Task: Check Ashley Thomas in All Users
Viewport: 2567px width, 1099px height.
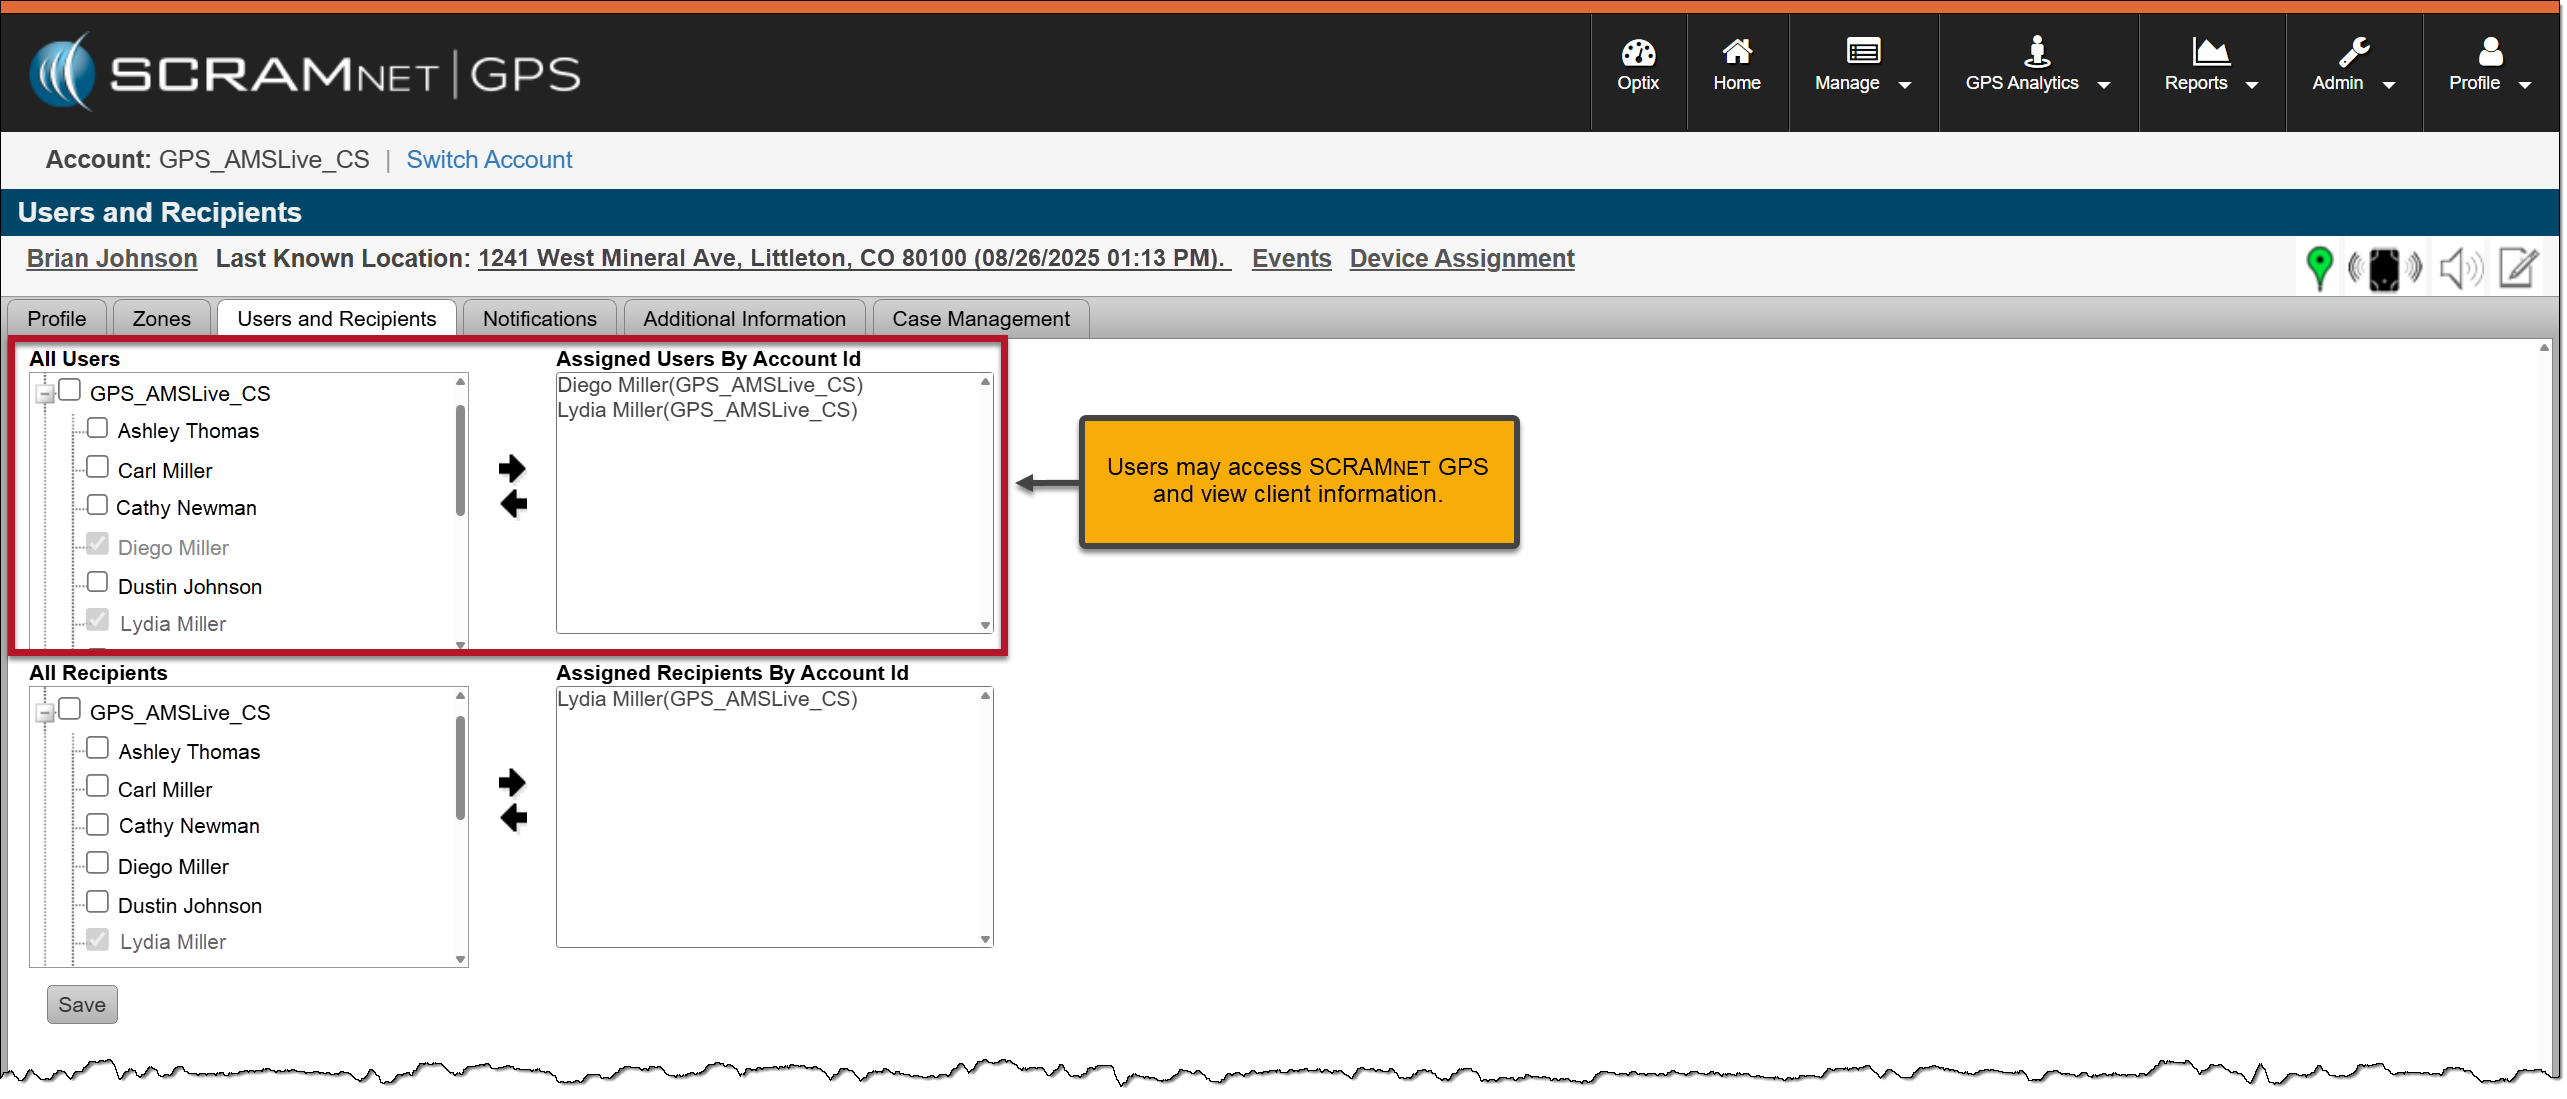Action: (98, 429)
